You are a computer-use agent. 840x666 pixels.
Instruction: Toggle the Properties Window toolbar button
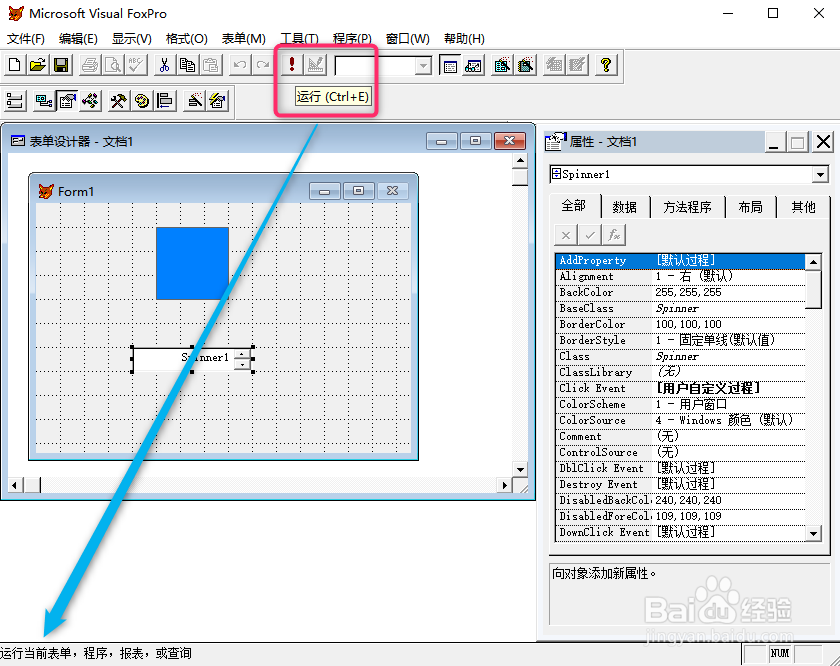pos(67,101)
